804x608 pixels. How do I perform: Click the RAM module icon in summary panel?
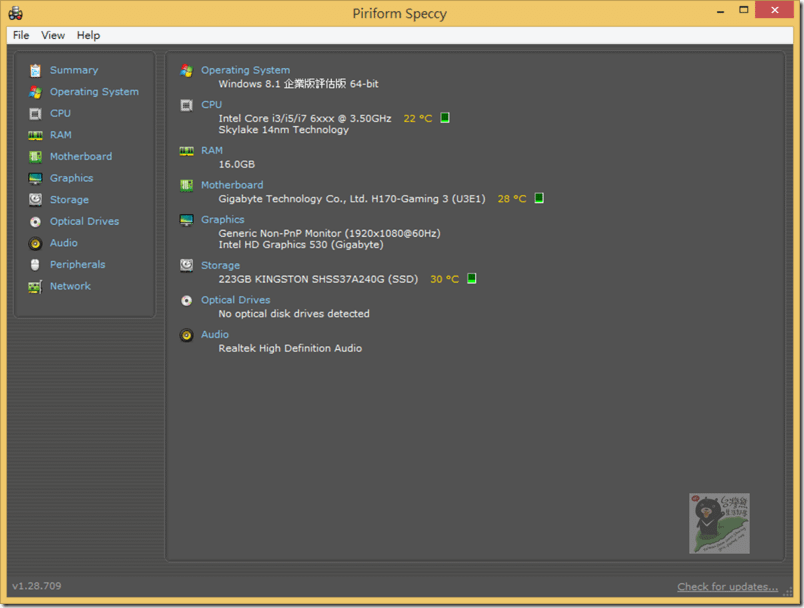187,151
